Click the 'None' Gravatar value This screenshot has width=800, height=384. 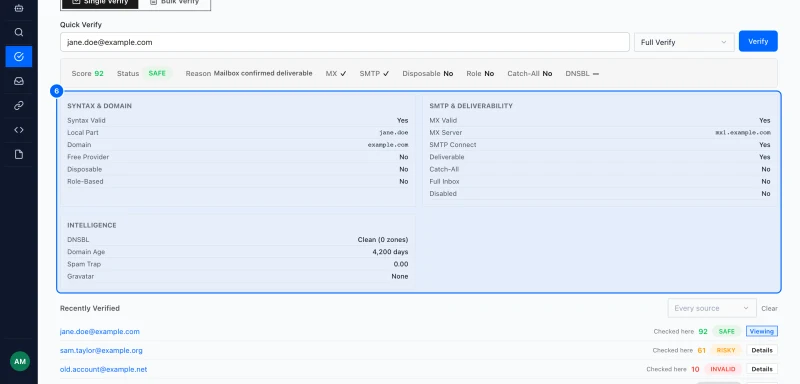400,276
